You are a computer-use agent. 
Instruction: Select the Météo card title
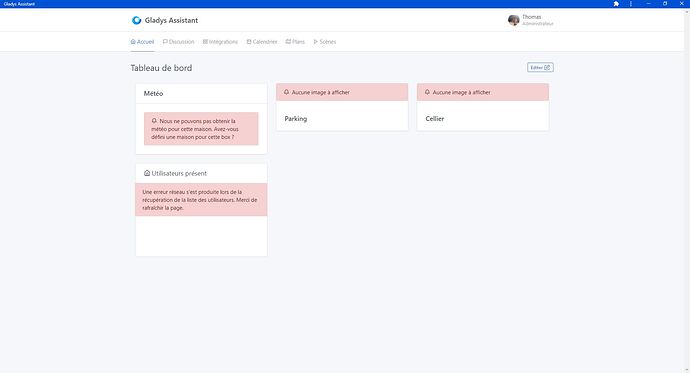click(153, 94)
